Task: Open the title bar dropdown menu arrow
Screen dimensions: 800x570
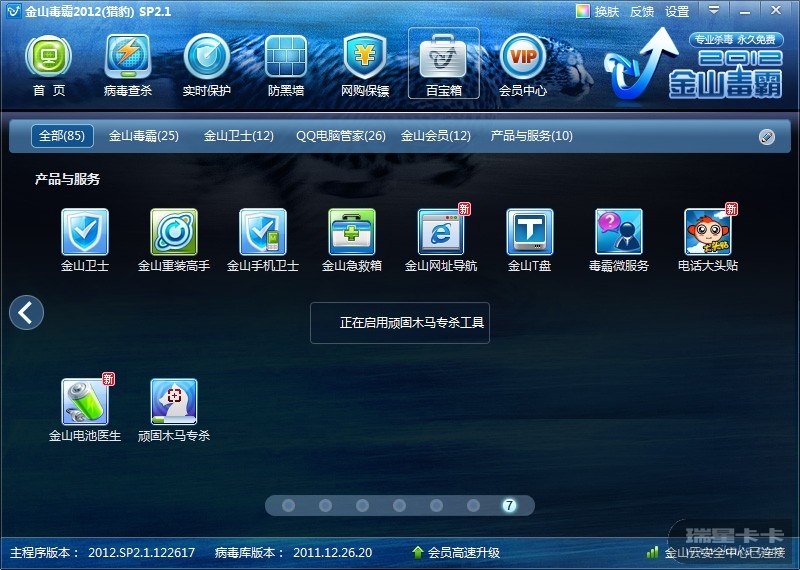Action: click(x=714, y=10)
